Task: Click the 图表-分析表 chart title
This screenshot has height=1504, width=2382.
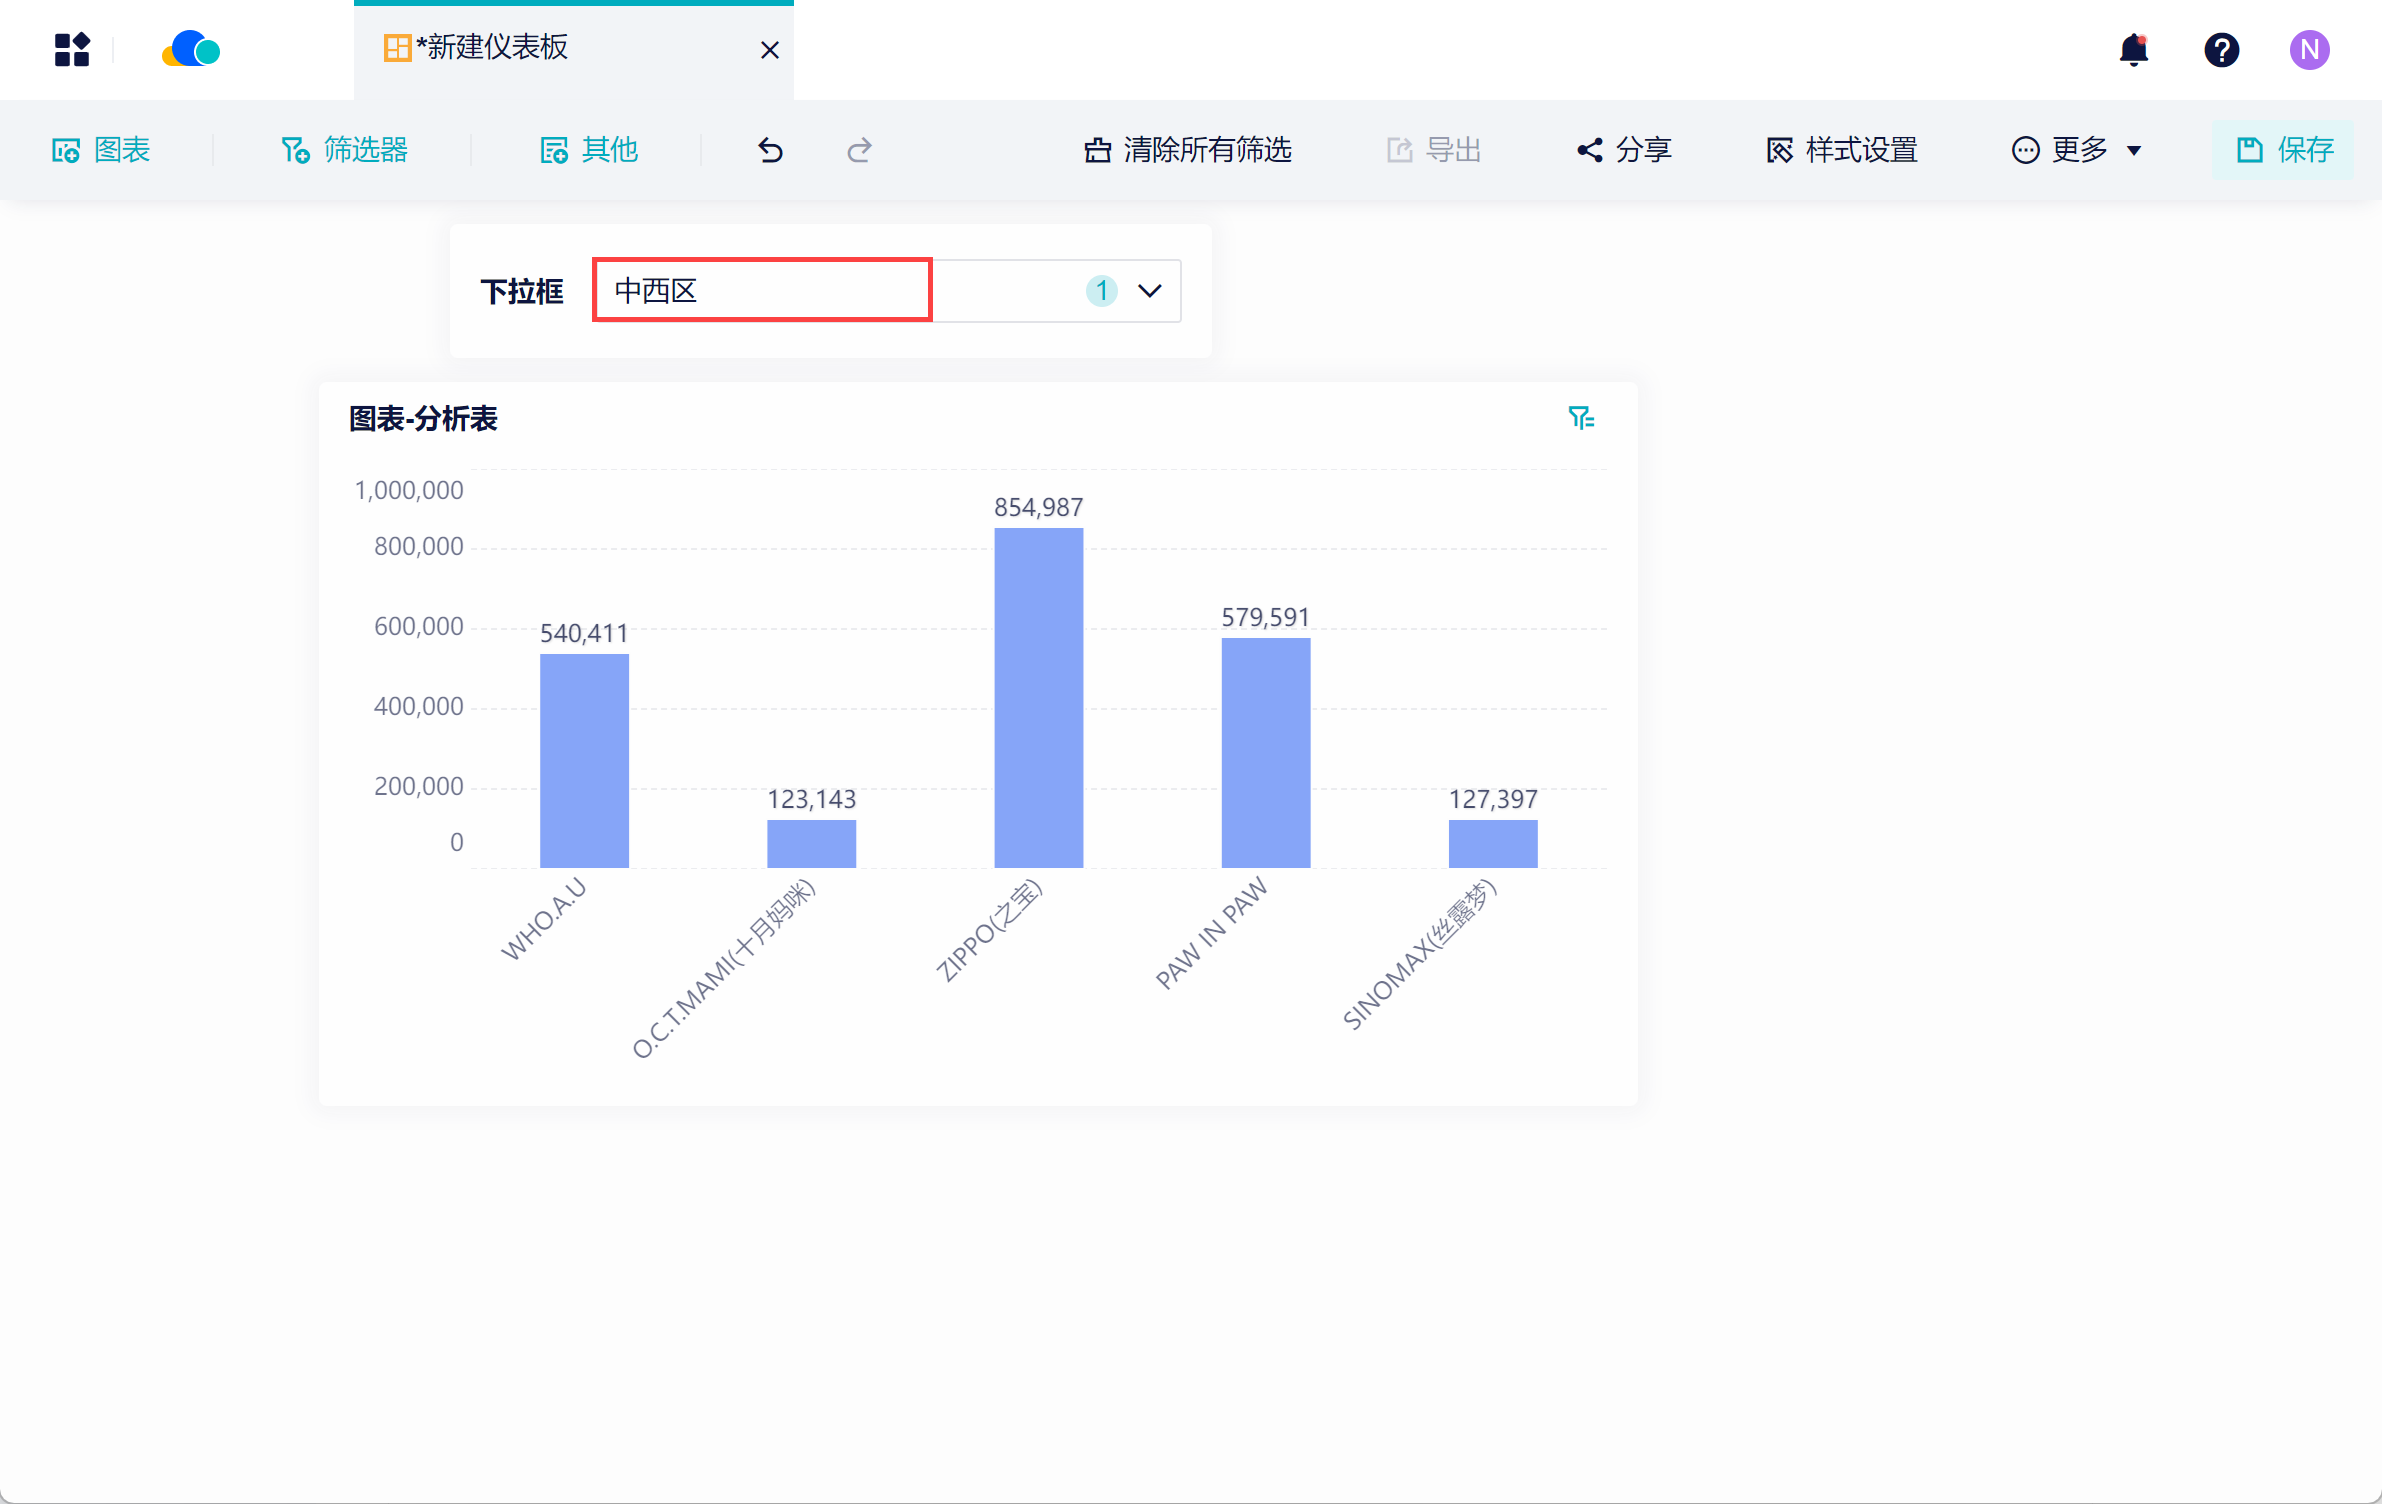Action: [x=423, y=419]
